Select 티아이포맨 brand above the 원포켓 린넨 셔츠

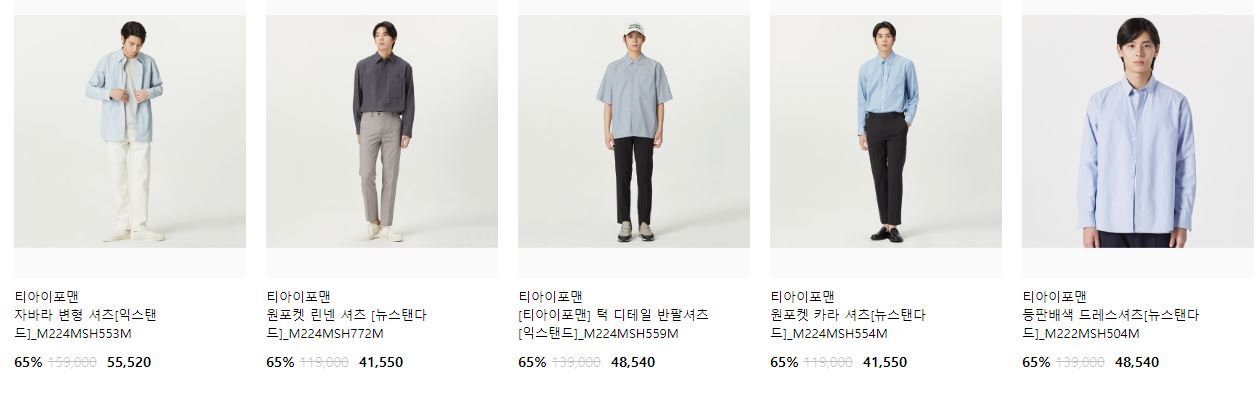pos(298,296)
